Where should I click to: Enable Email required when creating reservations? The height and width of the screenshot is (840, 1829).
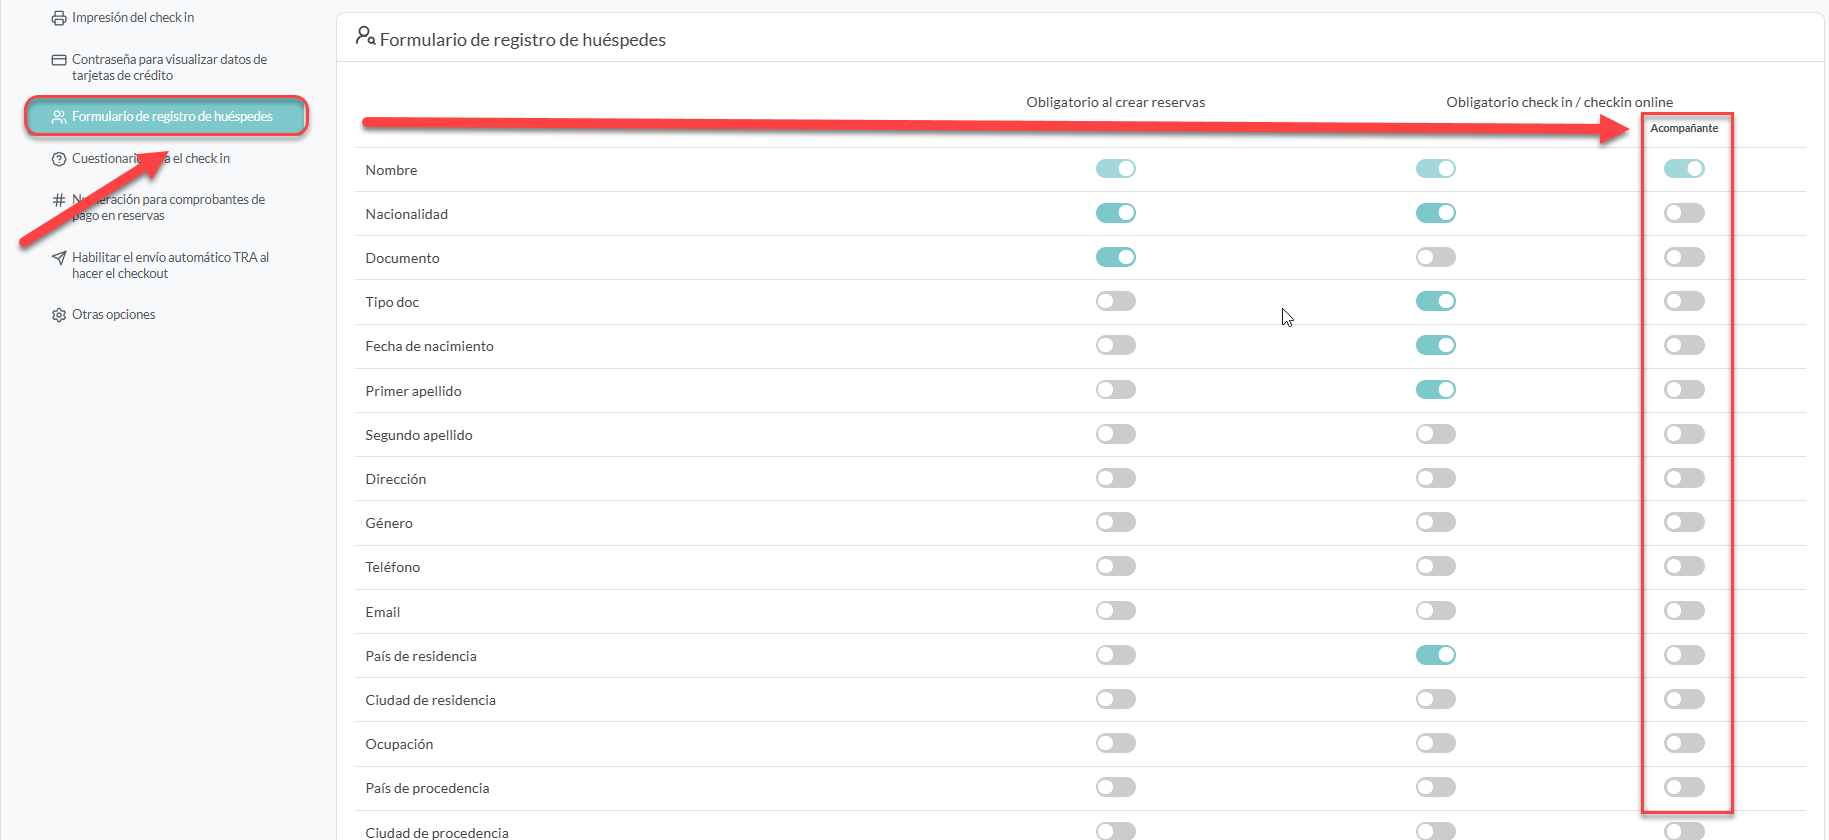(1115, 611)
